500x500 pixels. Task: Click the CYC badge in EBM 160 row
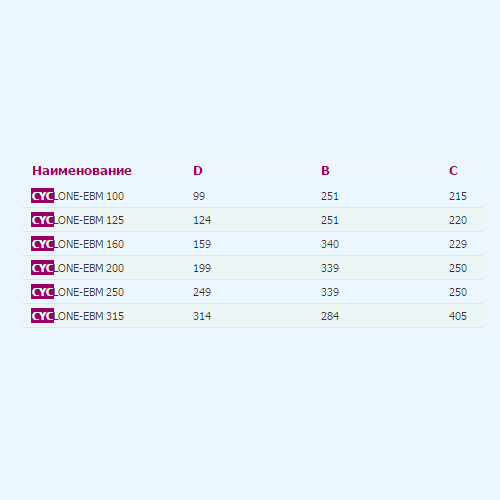42,244
